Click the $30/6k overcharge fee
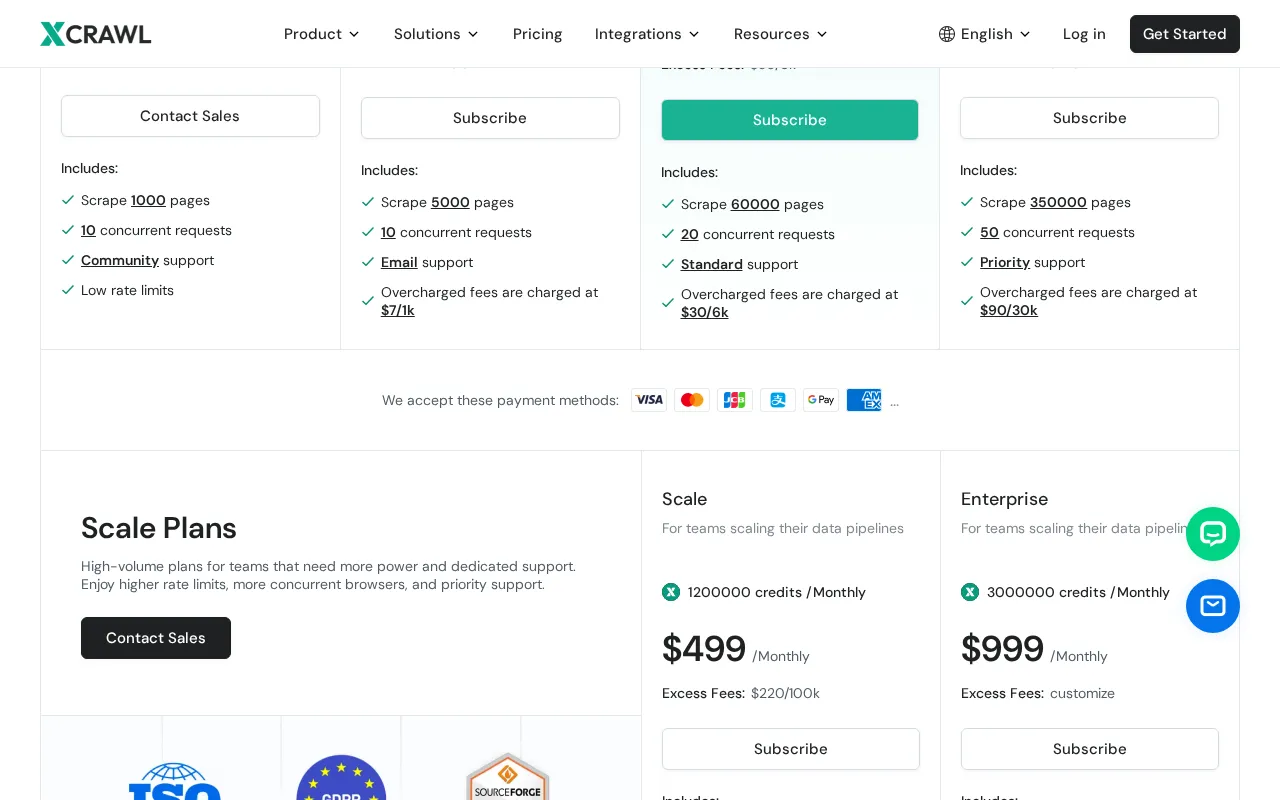Viewport: 1280px width, 800px height. [705, 312]
